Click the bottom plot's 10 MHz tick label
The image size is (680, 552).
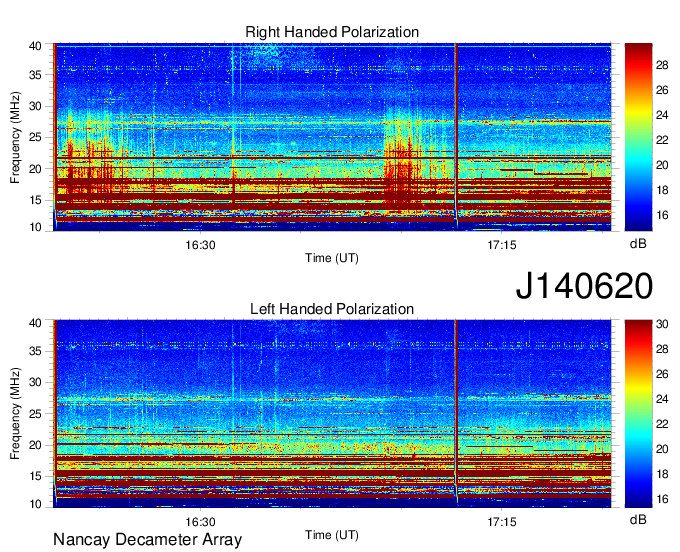35,504
